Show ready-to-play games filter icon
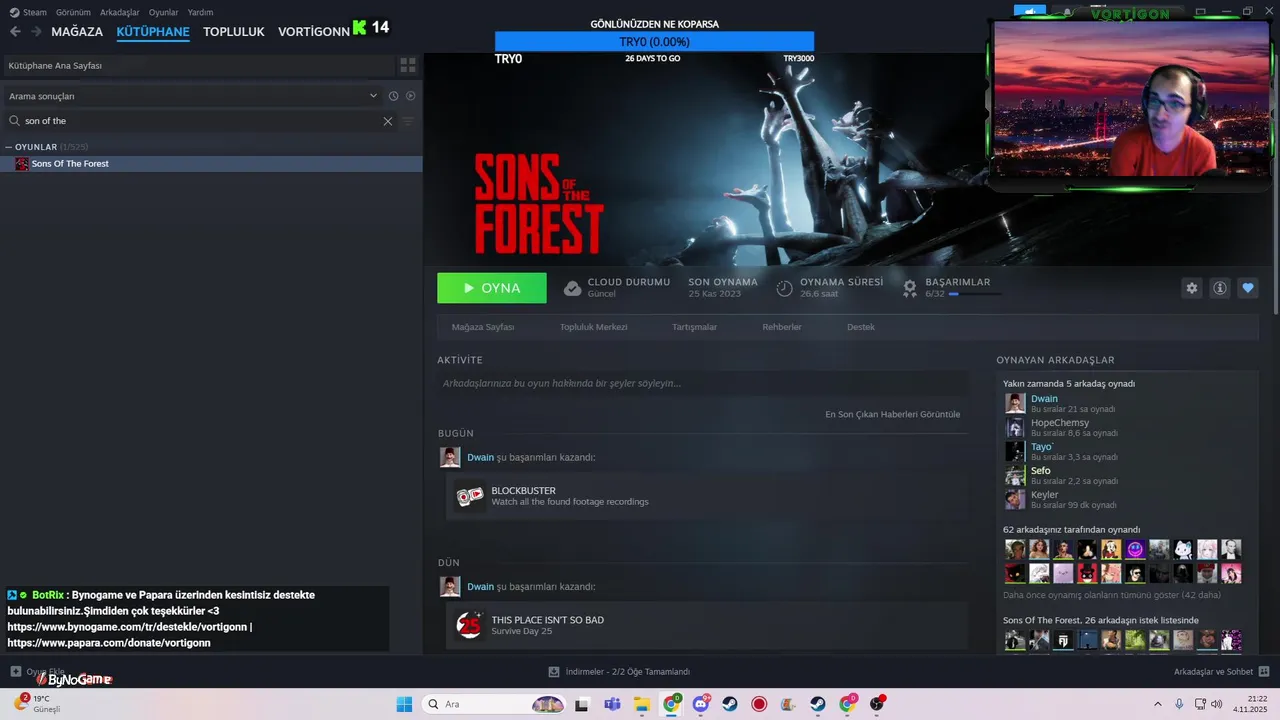1280x720 pixels. pyautogui.click(x=410, y=96)
